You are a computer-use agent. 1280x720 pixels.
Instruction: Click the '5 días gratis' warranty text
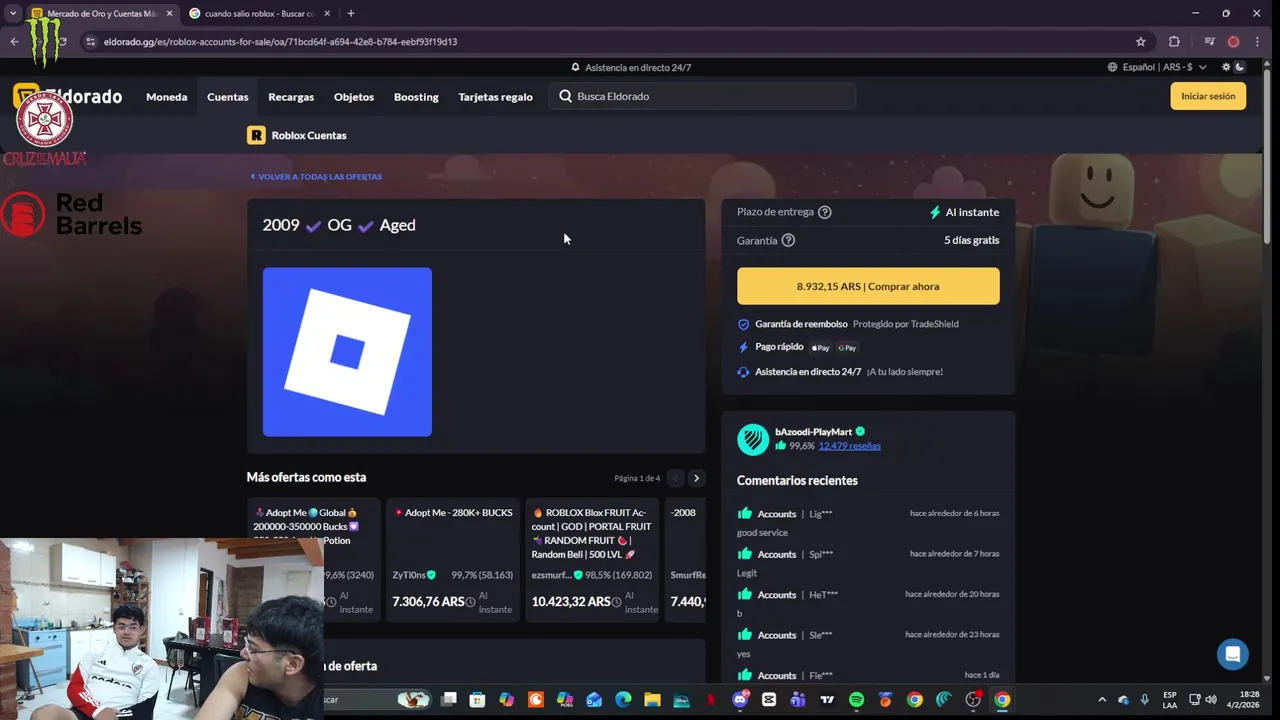point(971,240)
